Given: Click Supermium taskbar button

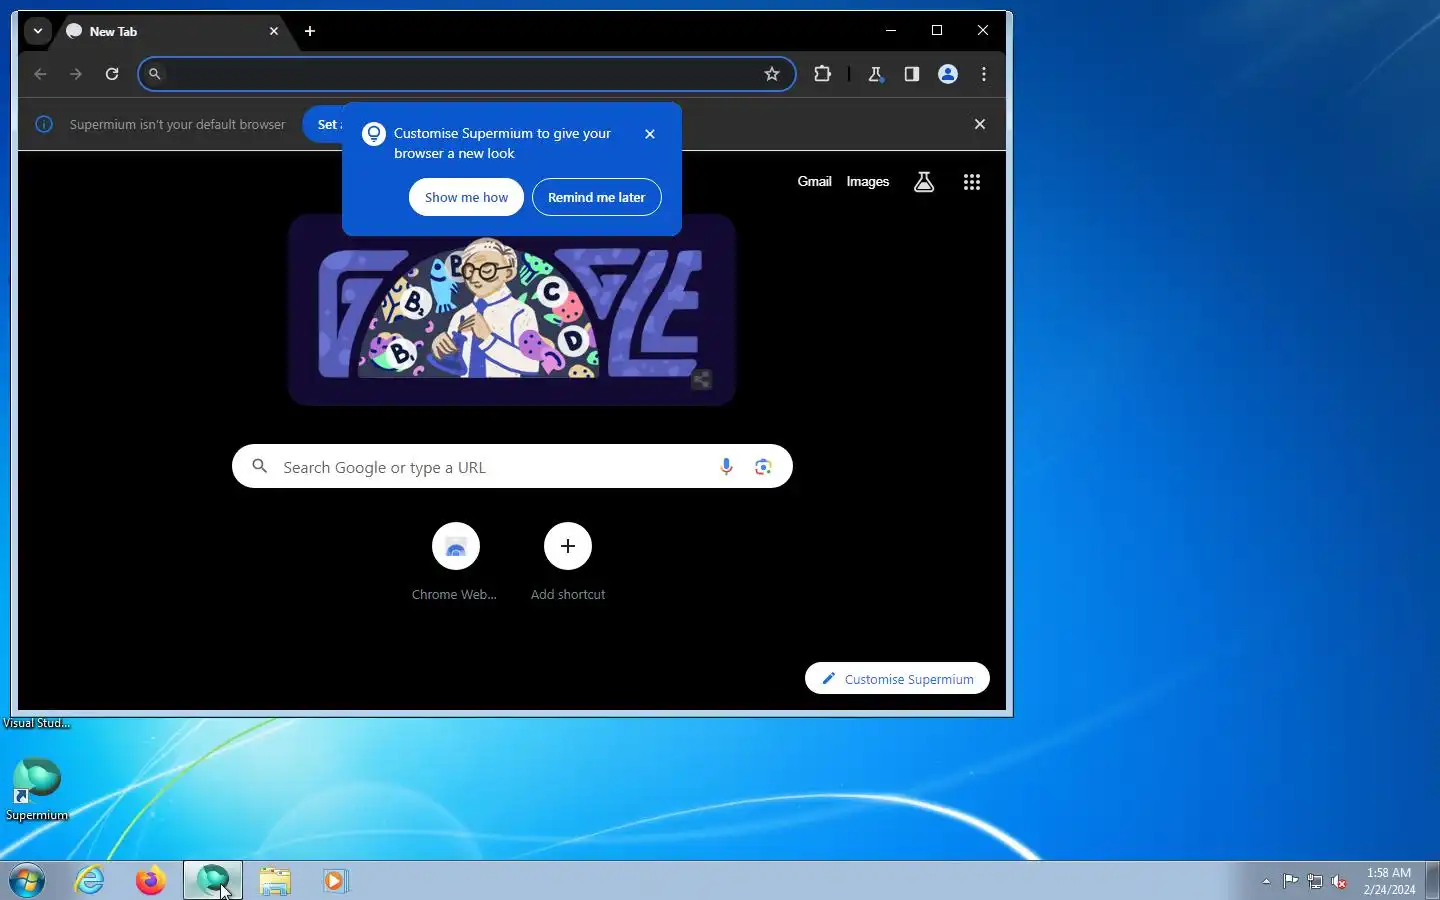Looking at the screenshot, I should (x=213, y=881).
